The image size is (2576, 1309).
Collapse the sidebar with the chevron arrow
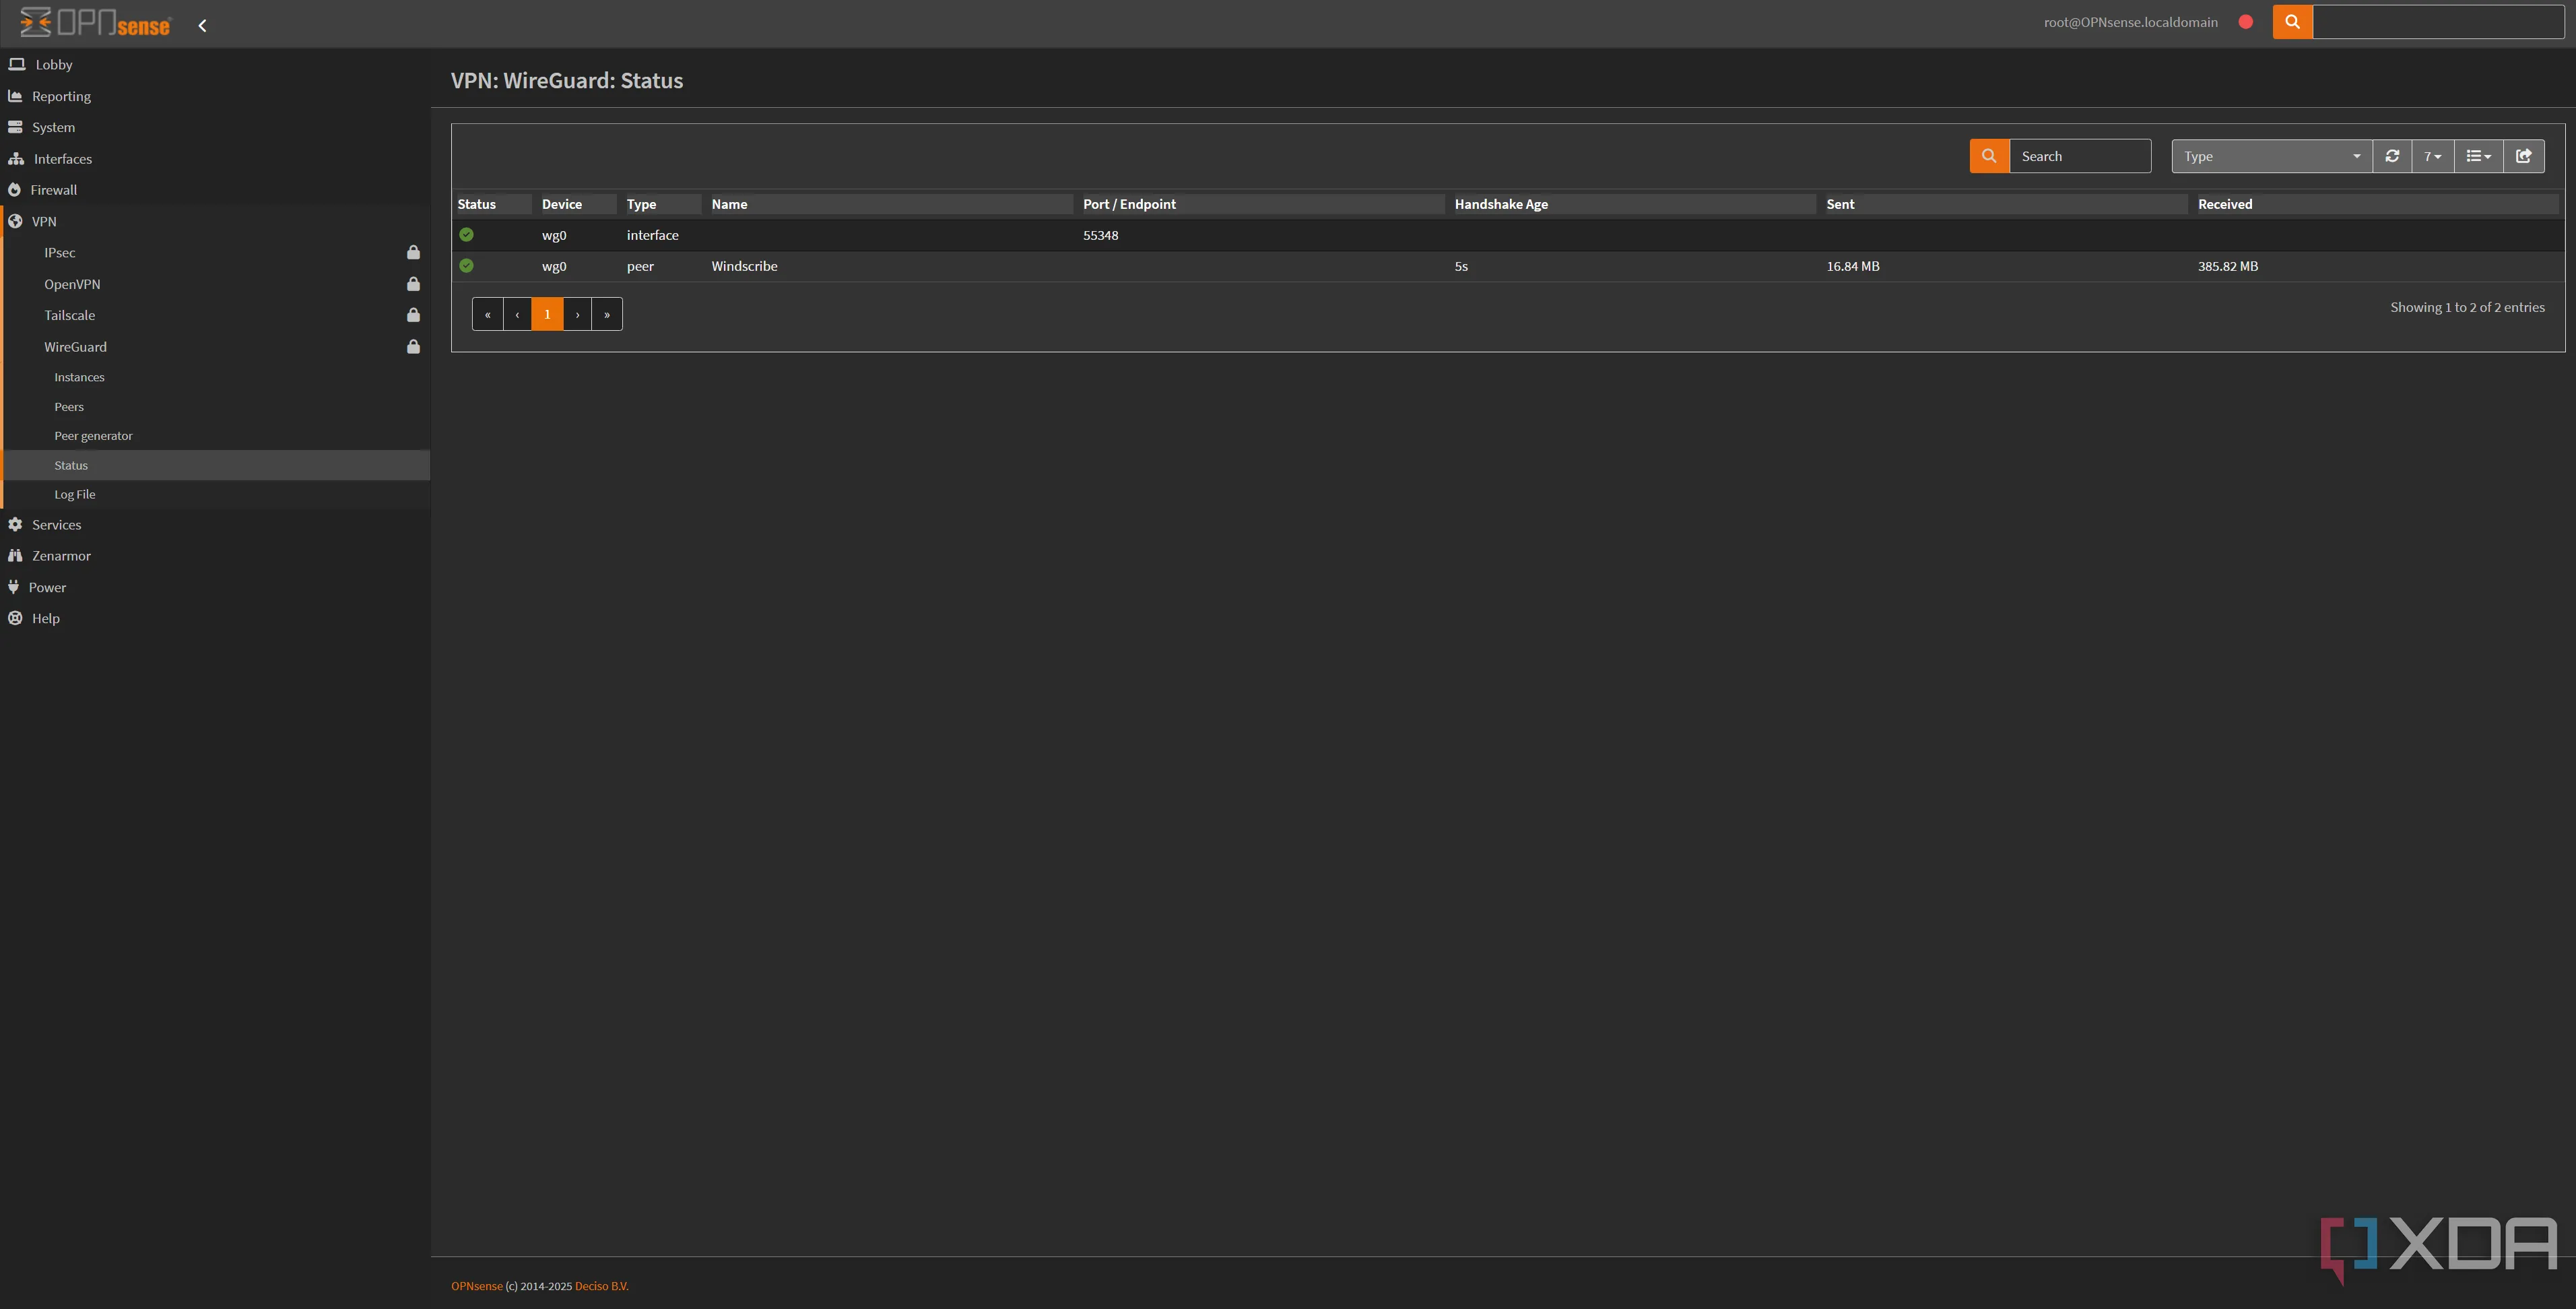pos(202,26)
